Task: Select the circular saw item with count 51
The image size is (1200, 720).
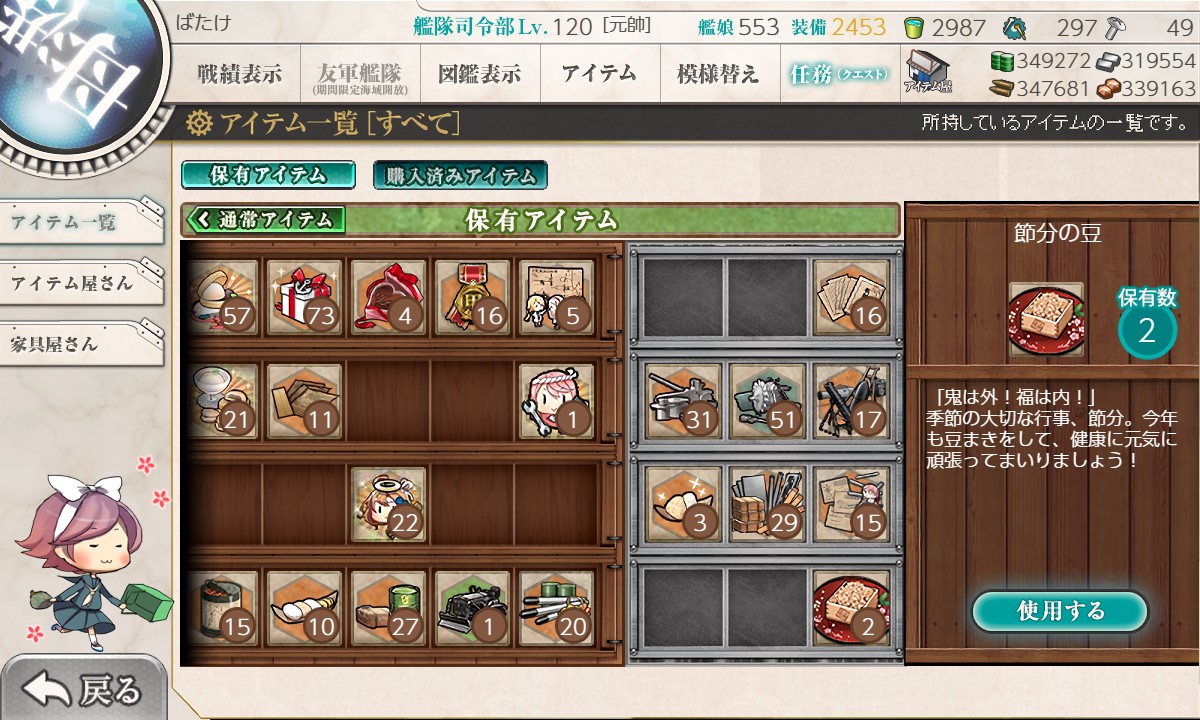Action: click(x=767, y=401)
